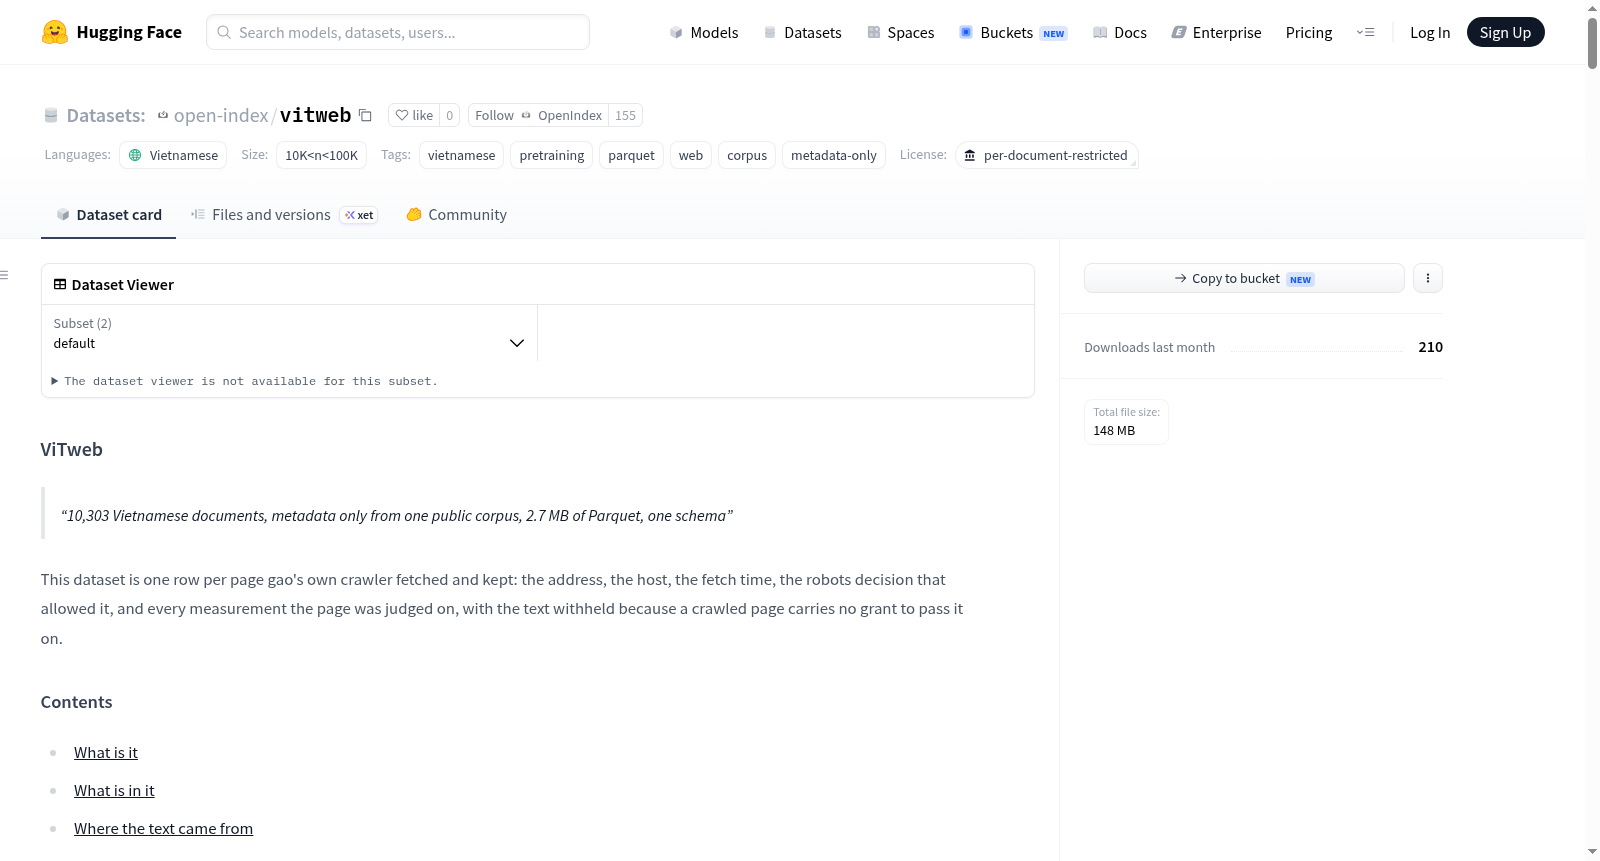This screenshot has width=1600, height=861.
Task: Click the metadata-only tag
Action: click(834, 155)
